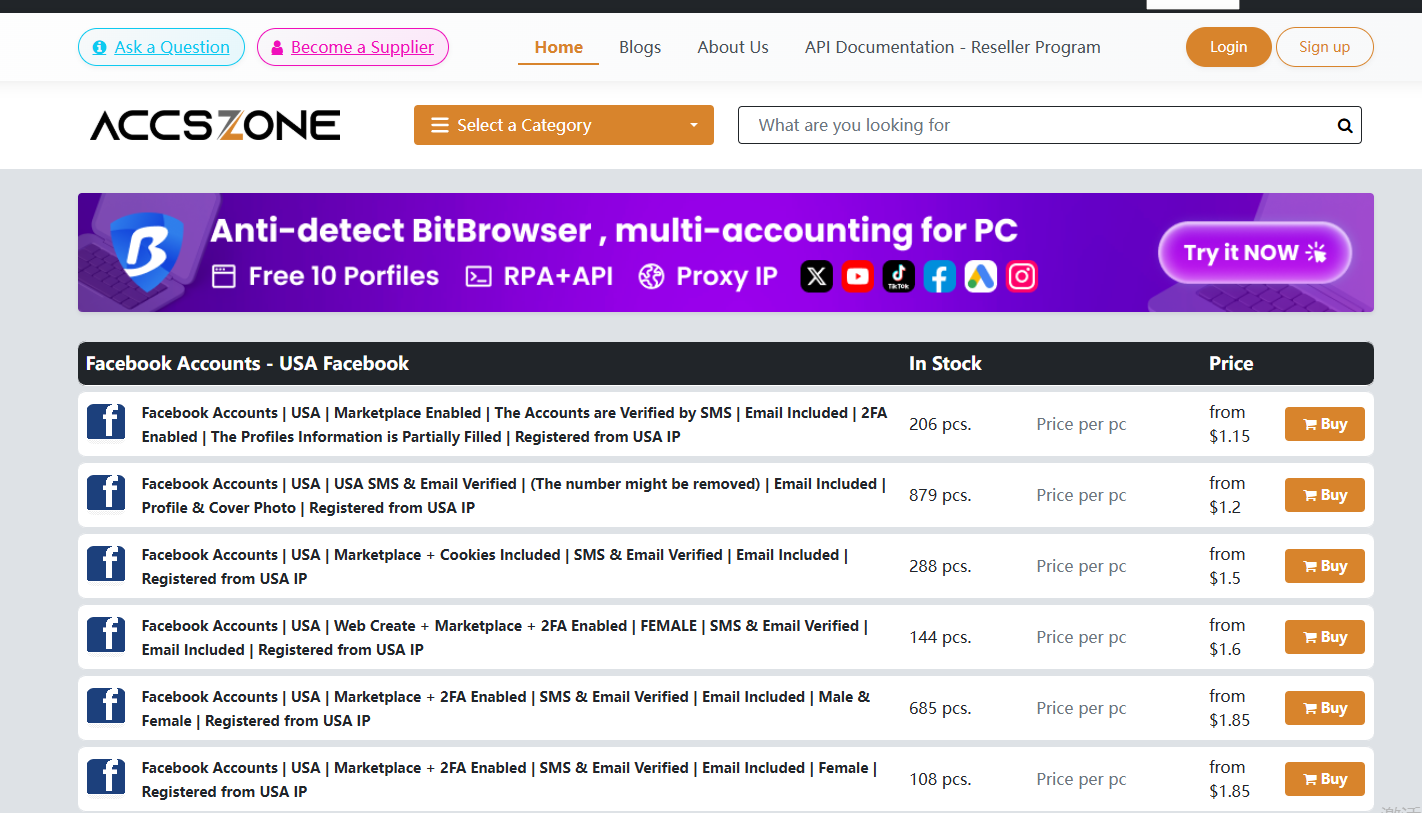1422x813 pixels.
Task: Click the ACCSZONE site logo
Action: pyautogui.click(x=216, y=125)
